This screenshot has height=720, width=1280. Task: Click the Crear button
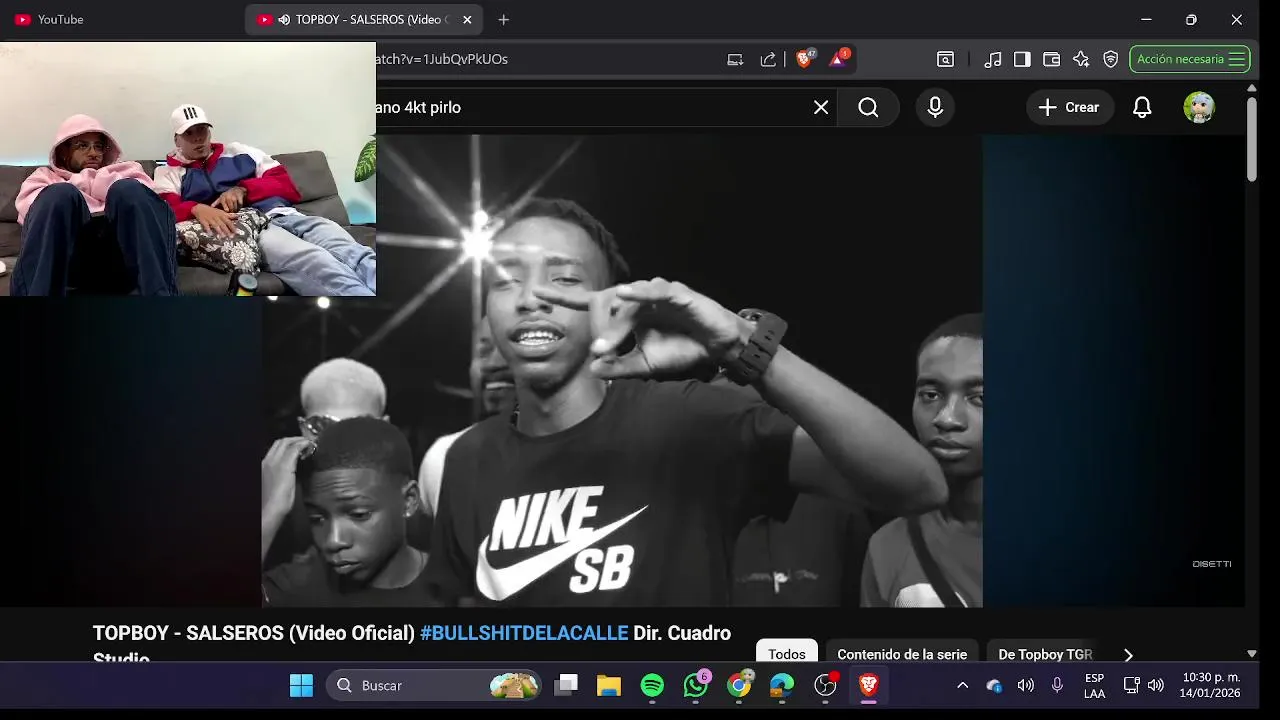tap(1069, 107)
